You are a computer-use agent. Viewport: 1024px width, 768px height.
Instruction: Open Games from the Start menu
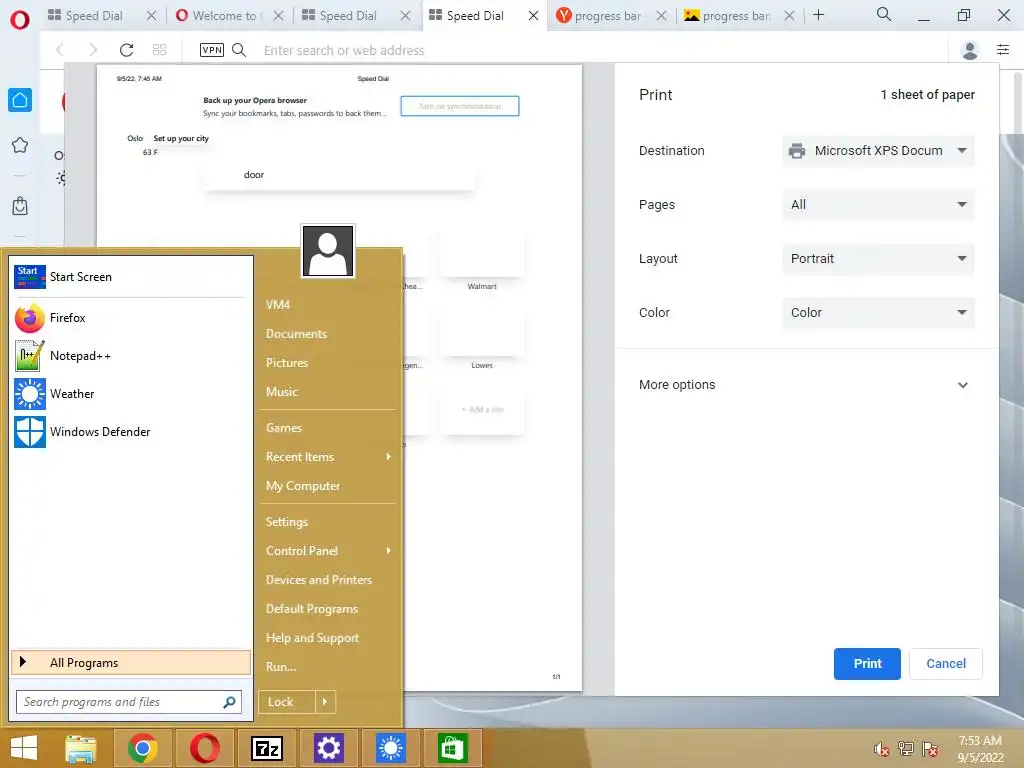tap(284, 428)
